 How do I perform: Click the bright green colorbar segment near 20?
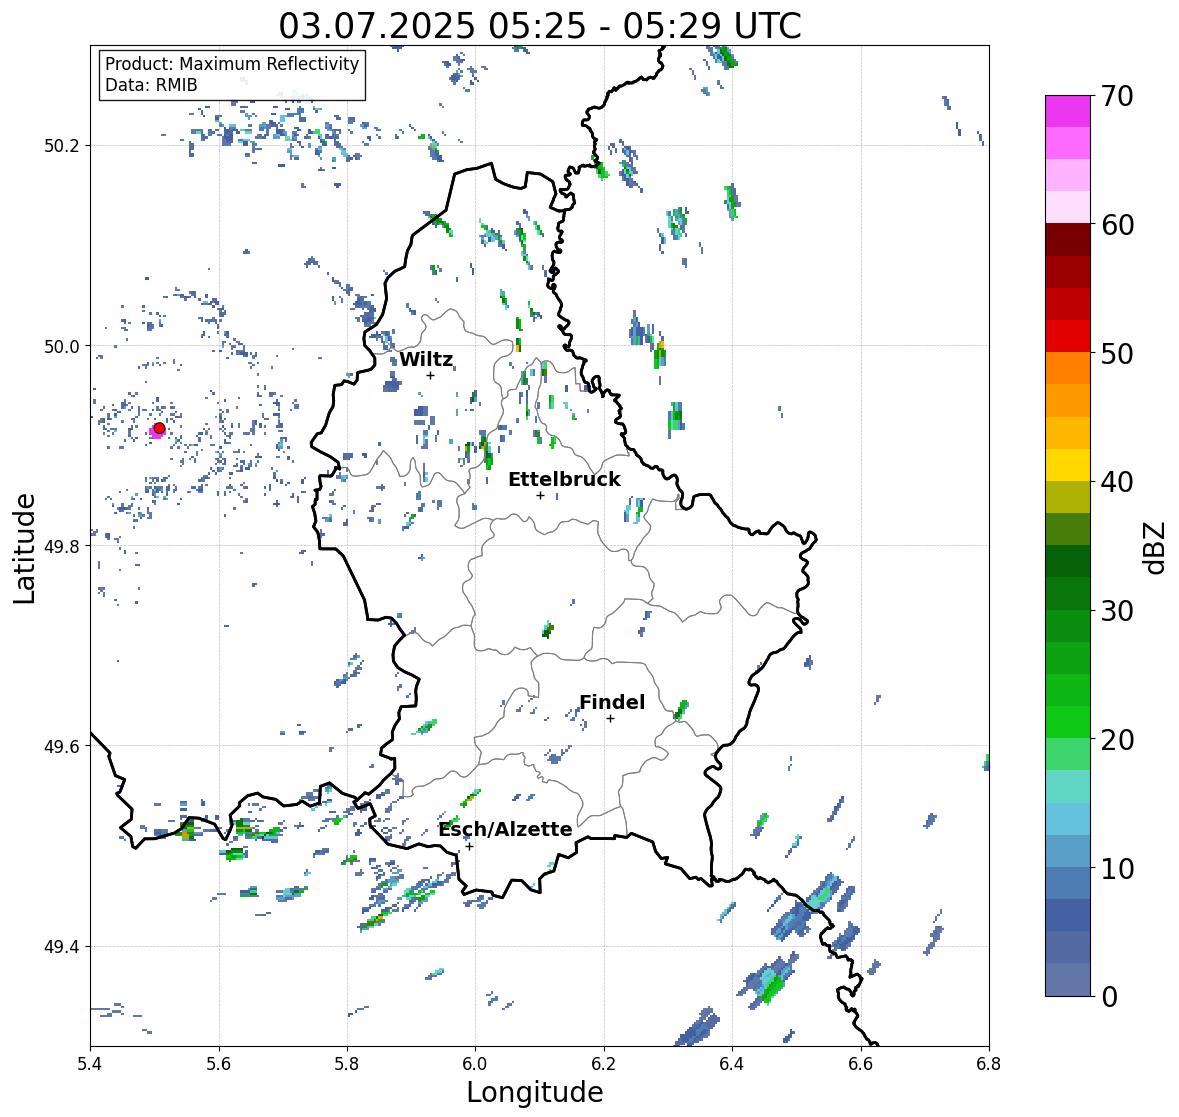pyautogui.click(x=1068, y=722)
